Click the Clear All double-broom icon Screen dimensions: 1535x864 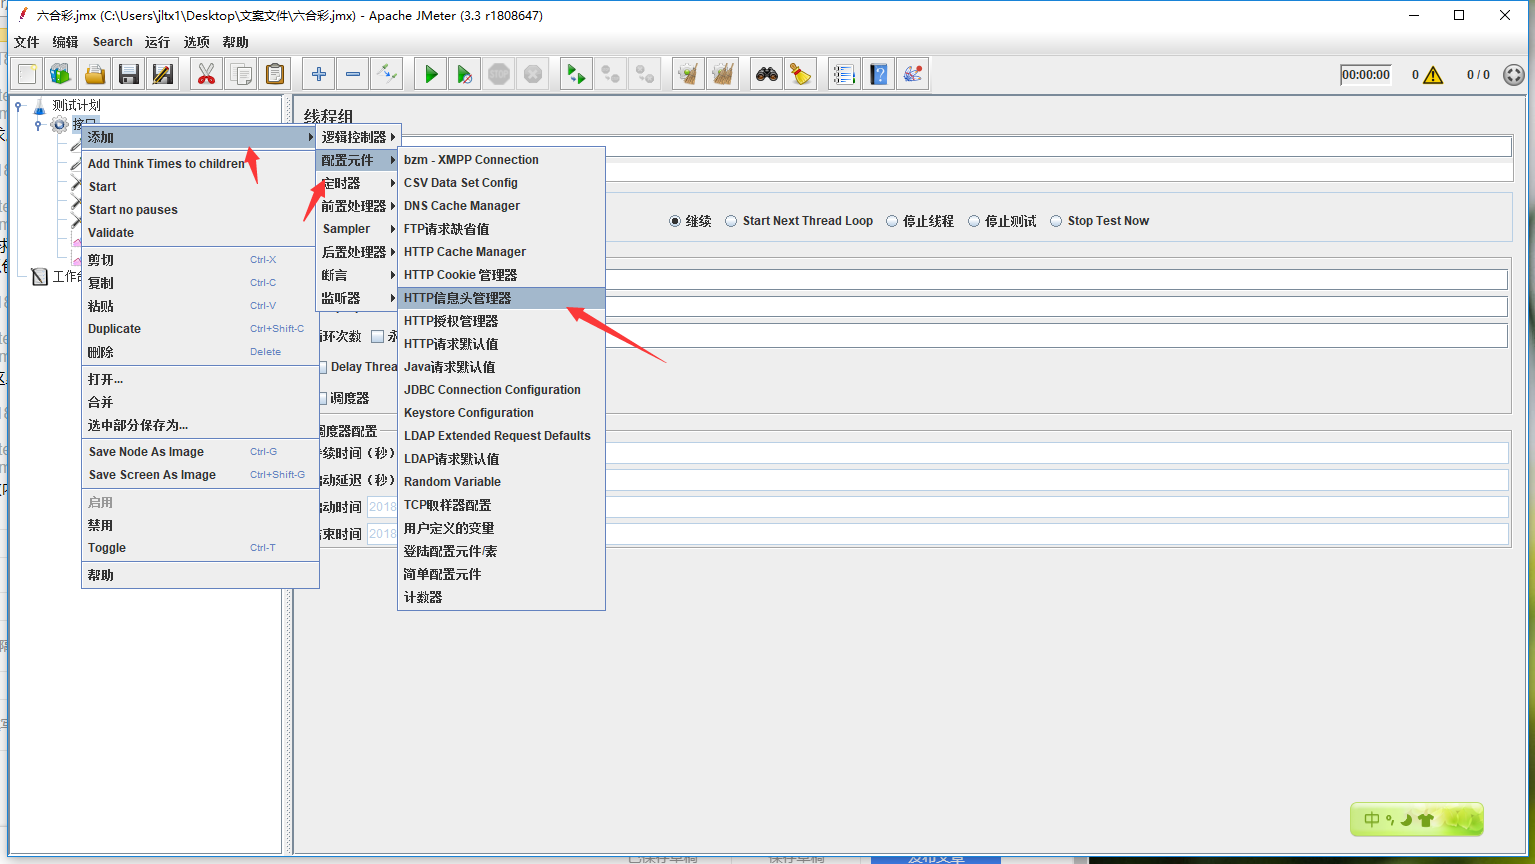[722, 74]
